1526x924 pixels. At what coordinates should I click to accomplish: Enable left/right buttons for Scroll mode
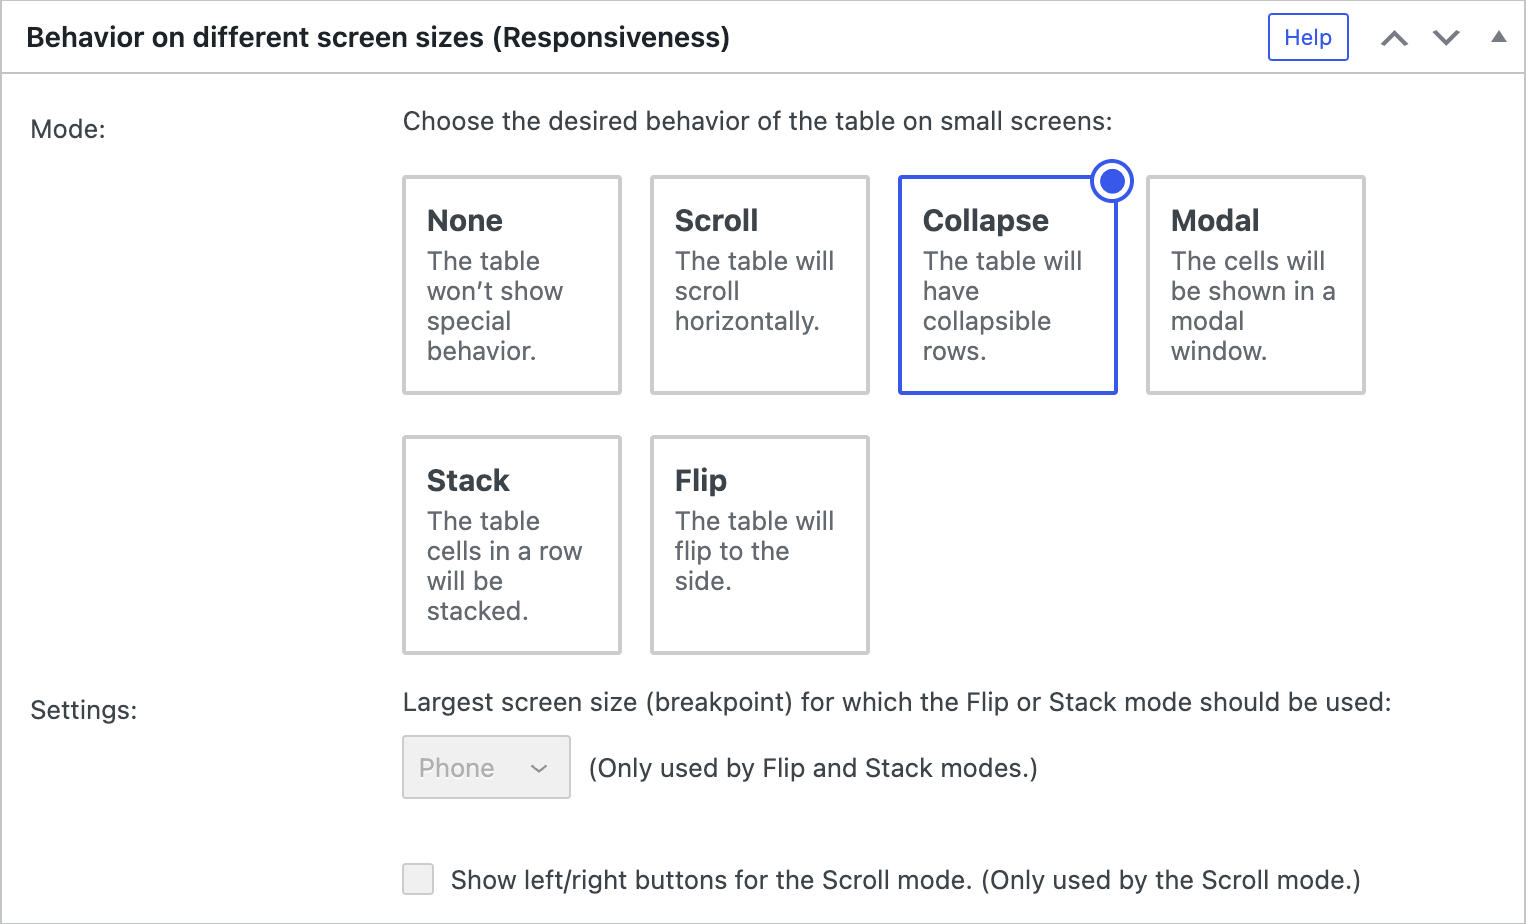click(418, 879)
